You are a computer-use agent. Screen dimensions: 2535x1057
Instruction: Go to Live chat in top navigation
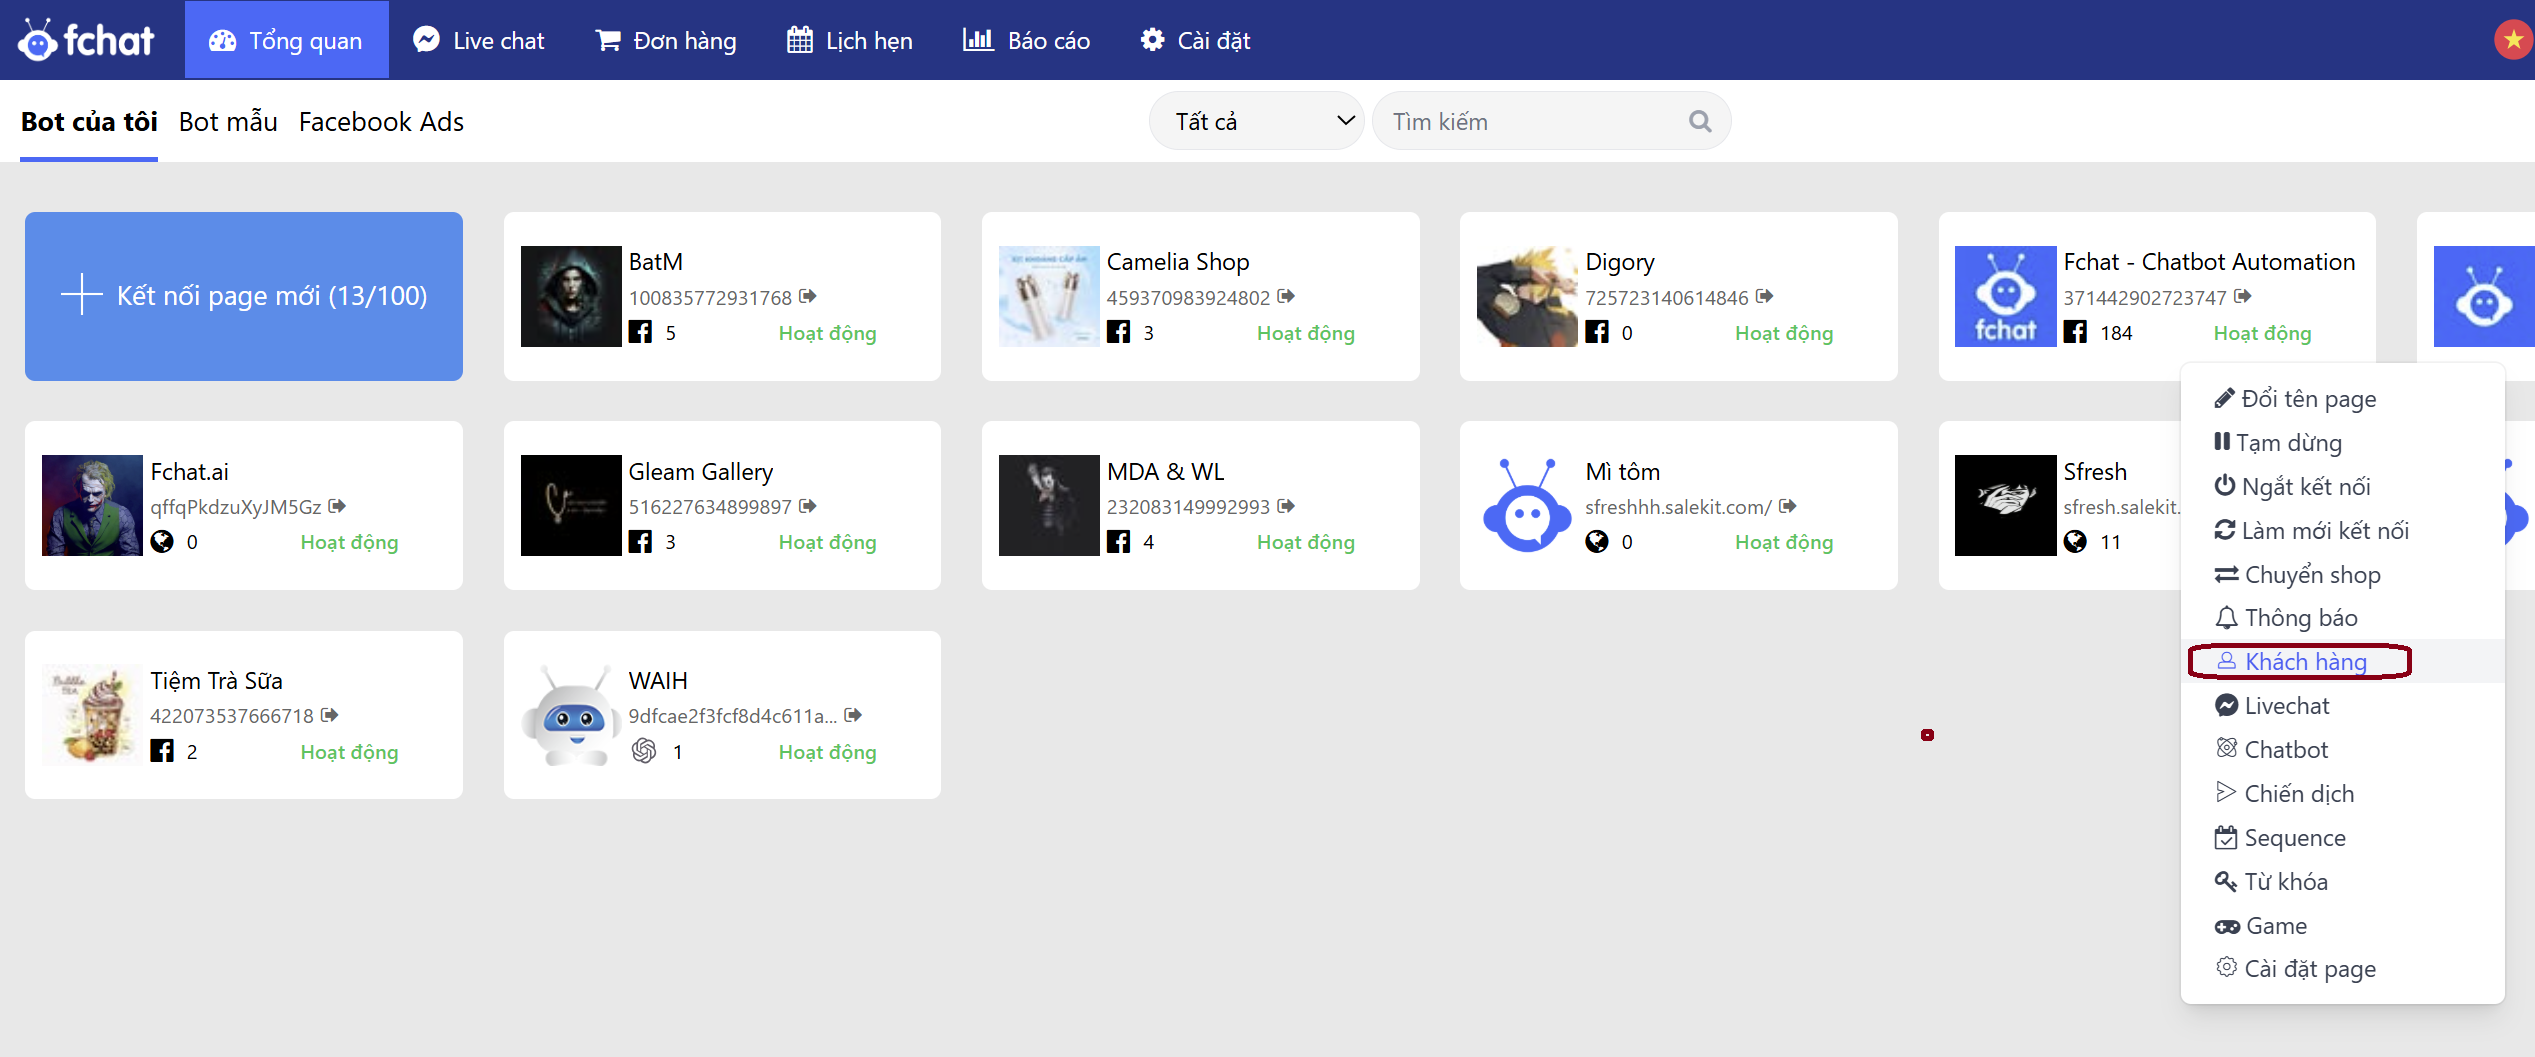[479, 40]
